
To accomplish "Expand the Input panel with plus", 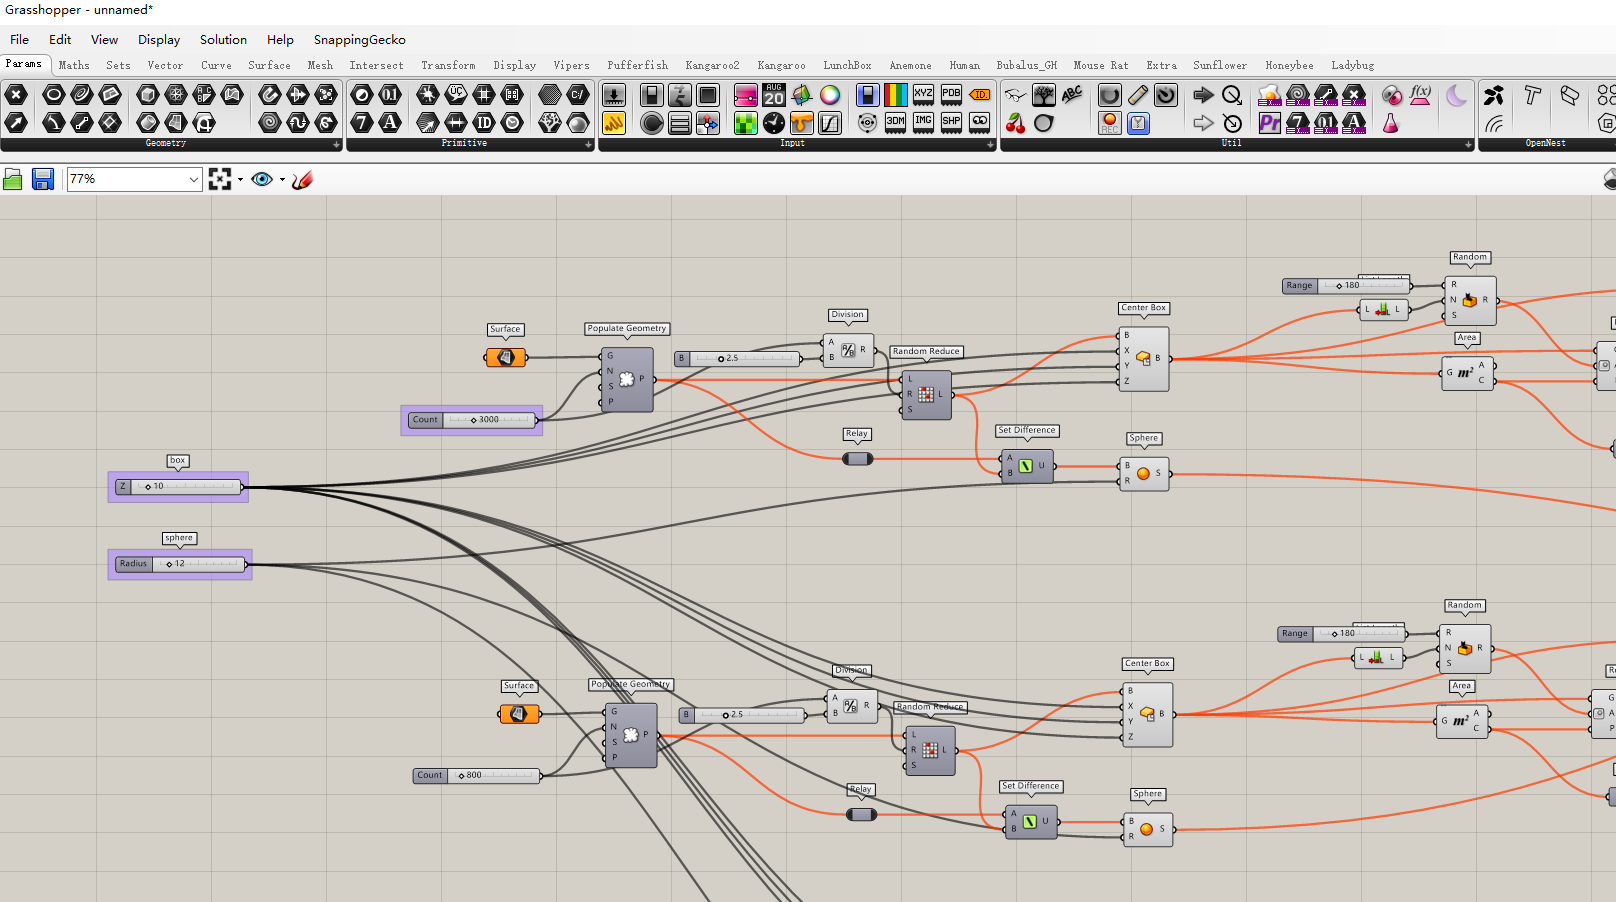I will tap(991, 144).
